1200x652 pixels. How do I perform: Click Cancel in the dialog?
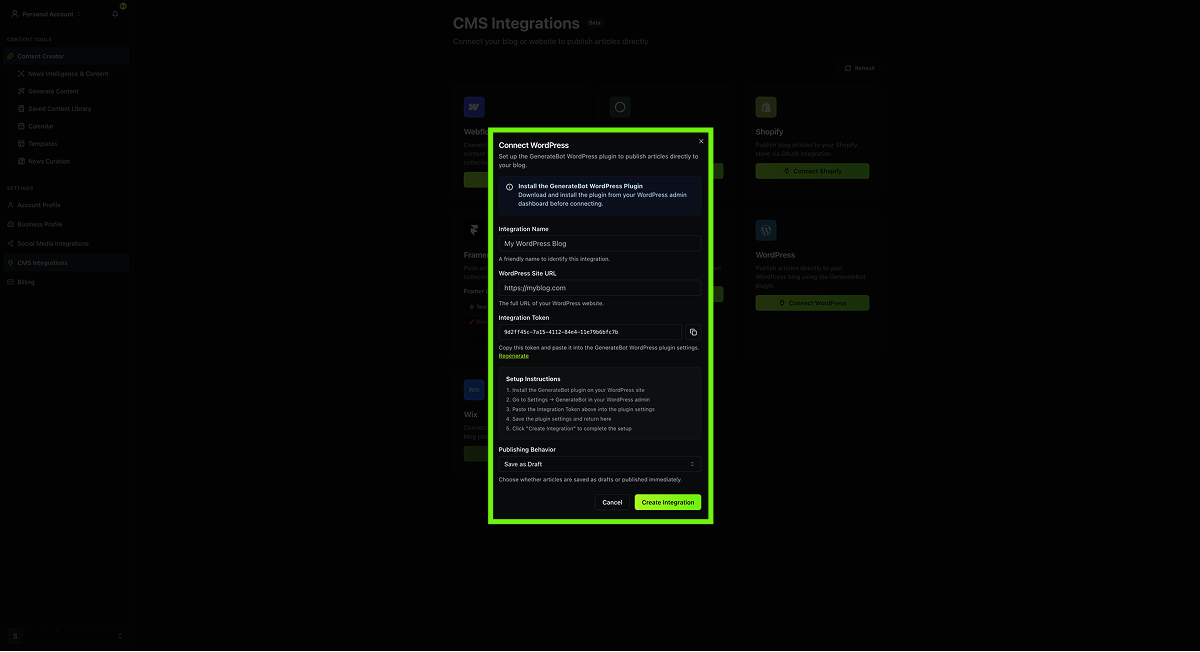(612, 502)
